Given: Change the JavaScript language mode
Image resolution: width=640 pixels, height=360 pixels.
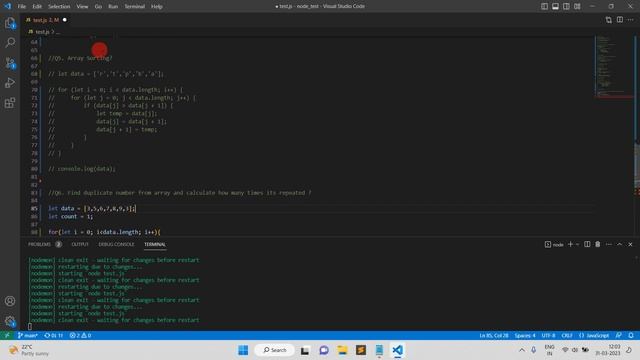Looking at the screenshot, I should point(594,336).
